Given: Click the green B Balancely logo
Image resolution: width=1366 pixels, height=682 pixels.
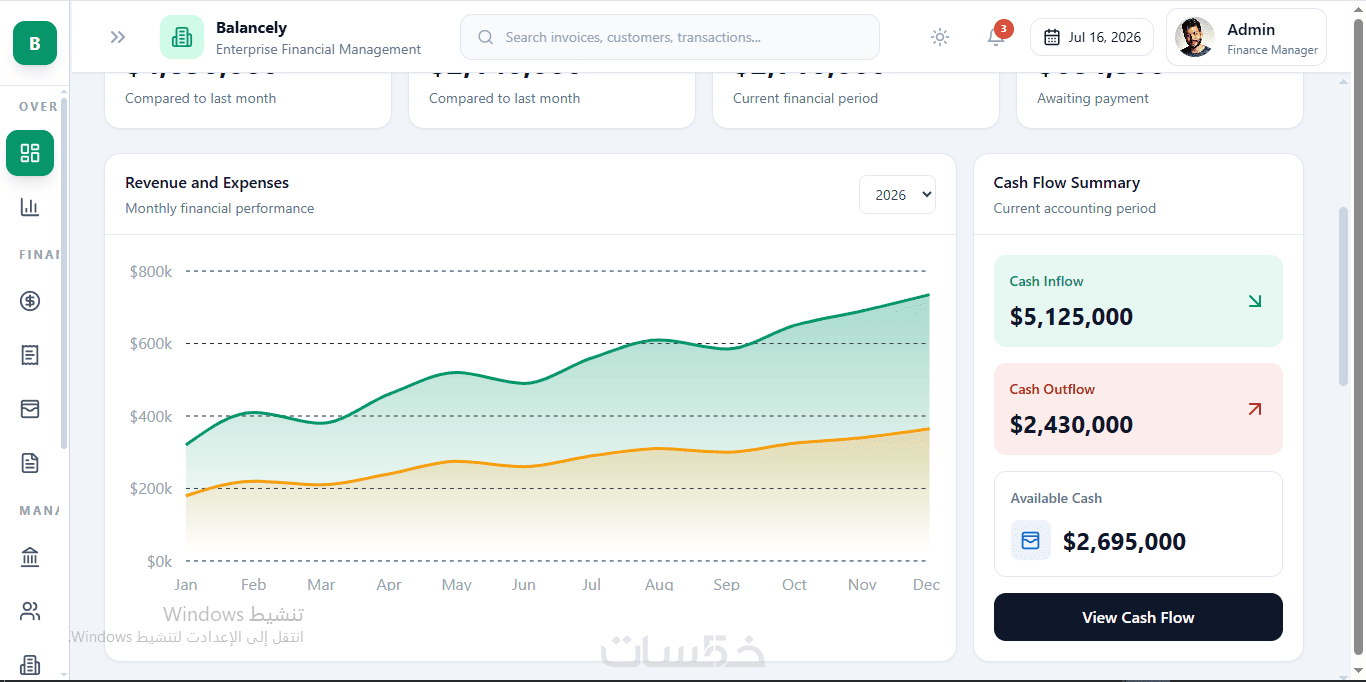Looking at the screenshot, I should click(35, 43).
